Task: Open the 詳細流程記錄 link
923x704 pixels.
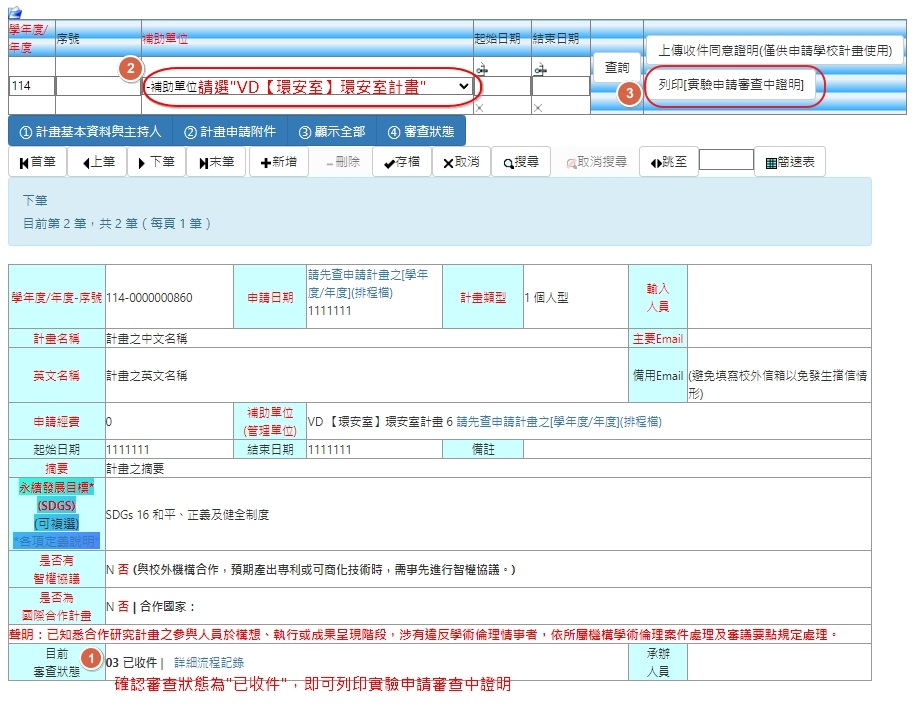Action: (209, 662)
